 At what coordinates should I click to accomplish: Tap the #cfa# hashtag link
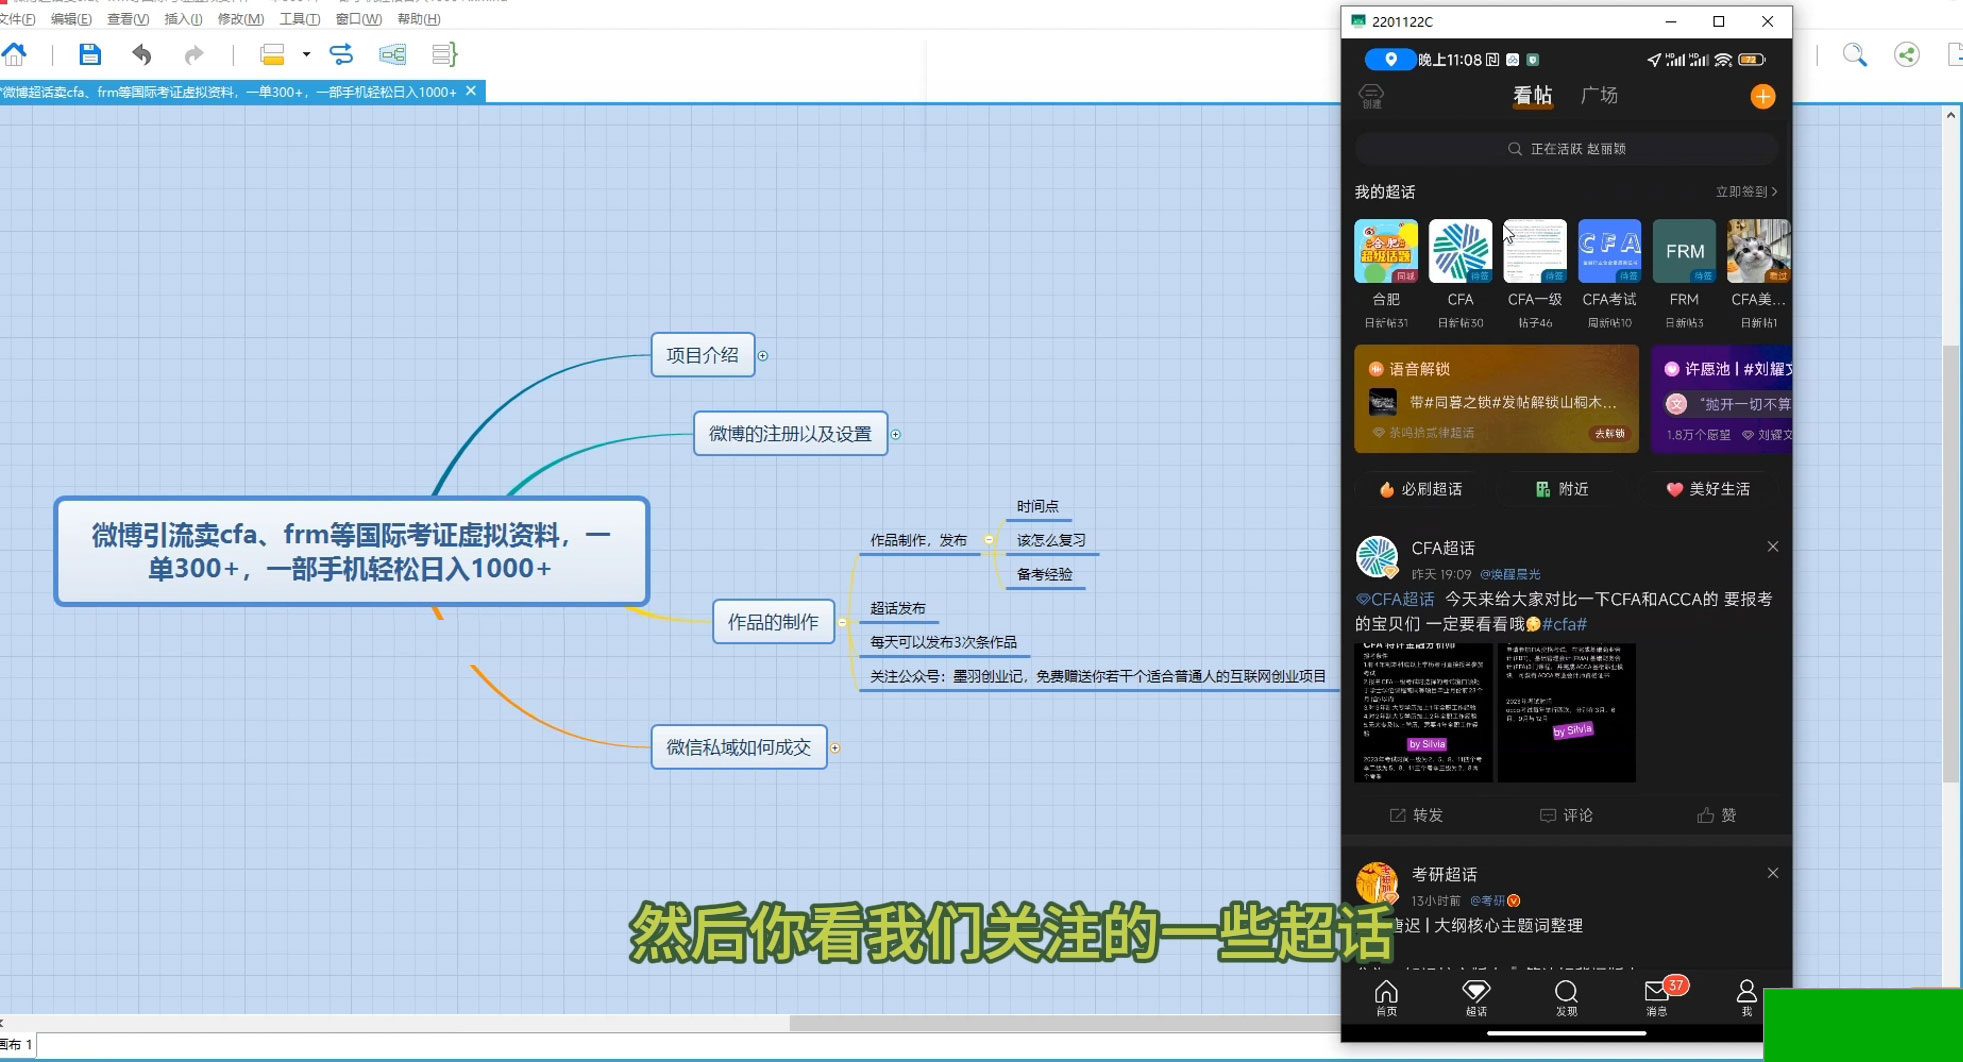click(1565, 624)
